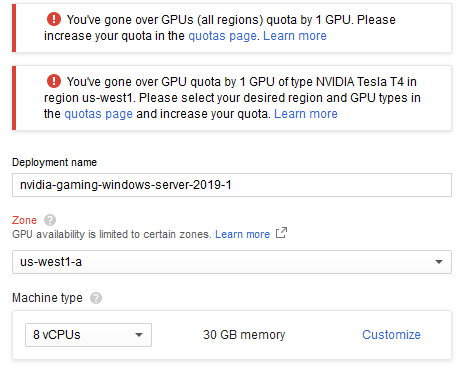Image resolution: width=462 pixels, height=371 pixels.
Task: Open the us-west1-a zone dropdown
Action: [x=232, y=262]
